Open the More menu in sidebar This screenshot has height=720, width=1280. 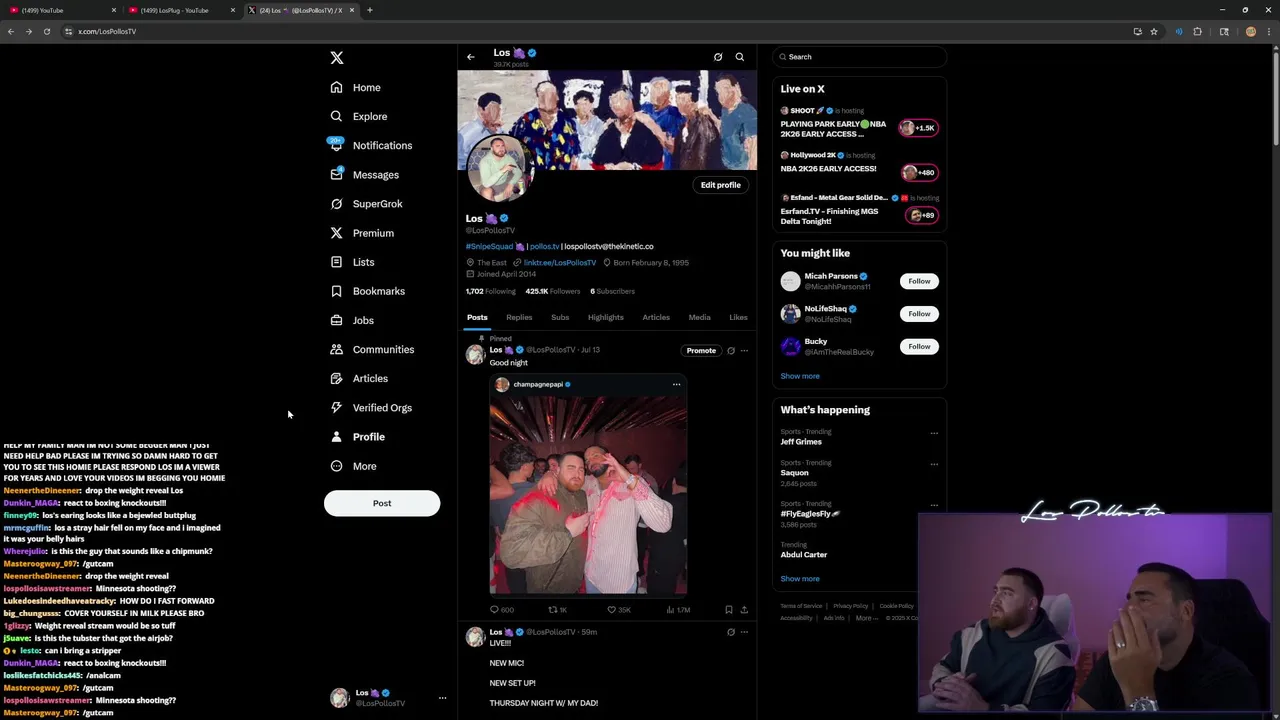(353, 466)
